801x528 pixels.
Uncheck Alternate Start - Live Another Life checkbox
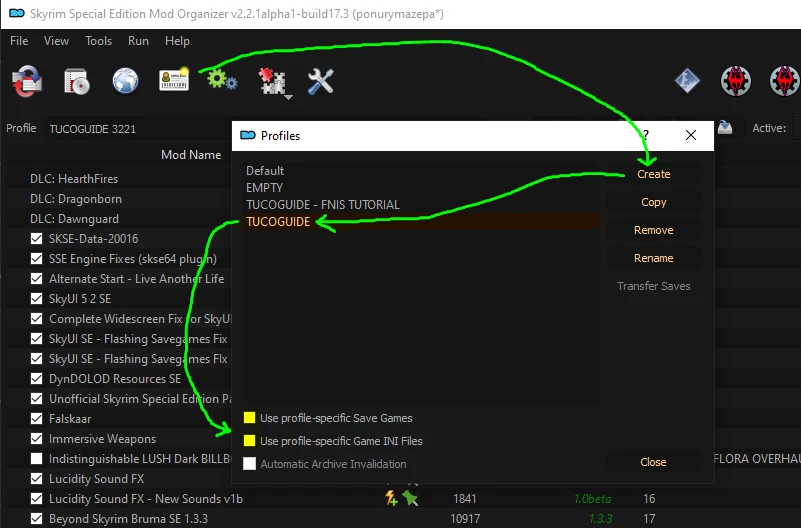36,278
